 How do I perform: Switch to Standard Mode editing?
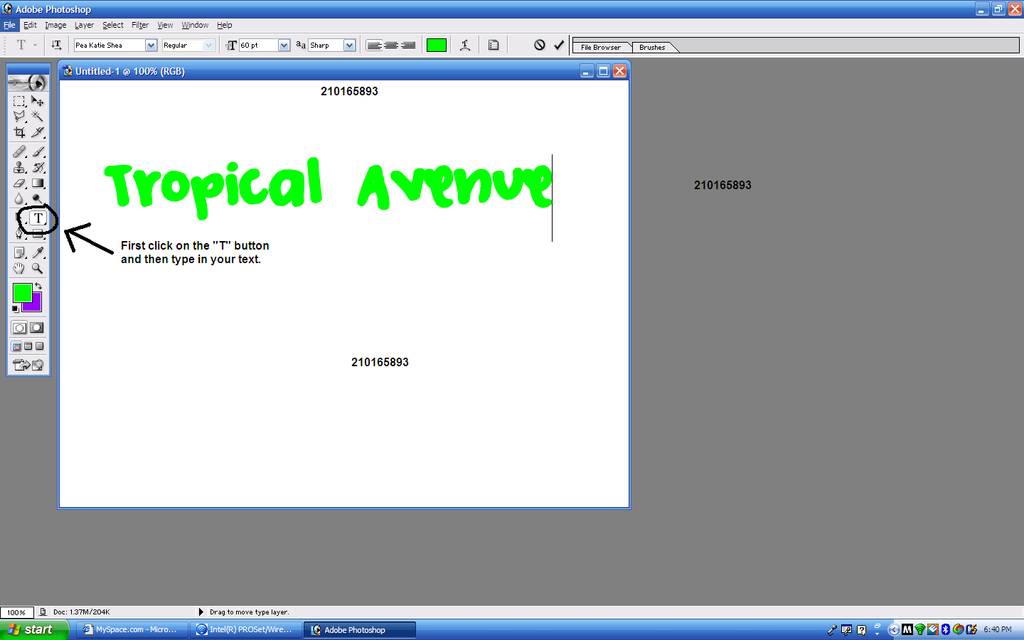point(20,328)
